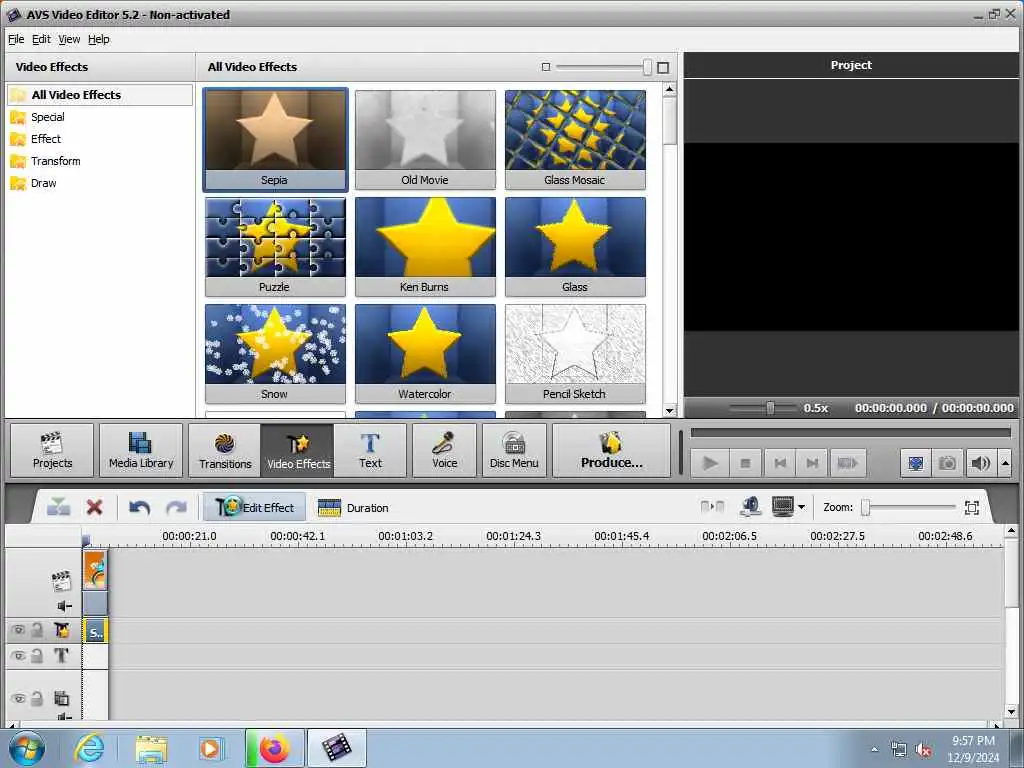
Task: Click the next scene playback button
Action: click(847, 463)
